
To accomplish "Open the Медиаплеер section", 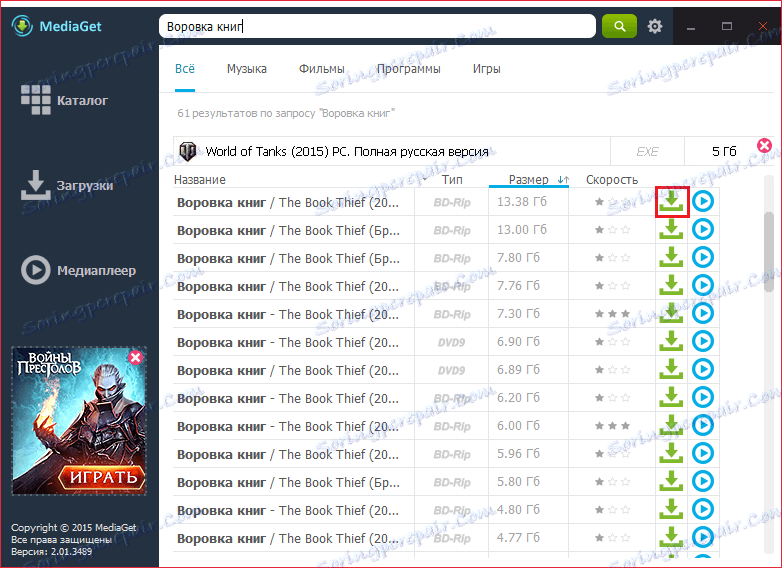I will pos(78,270).
